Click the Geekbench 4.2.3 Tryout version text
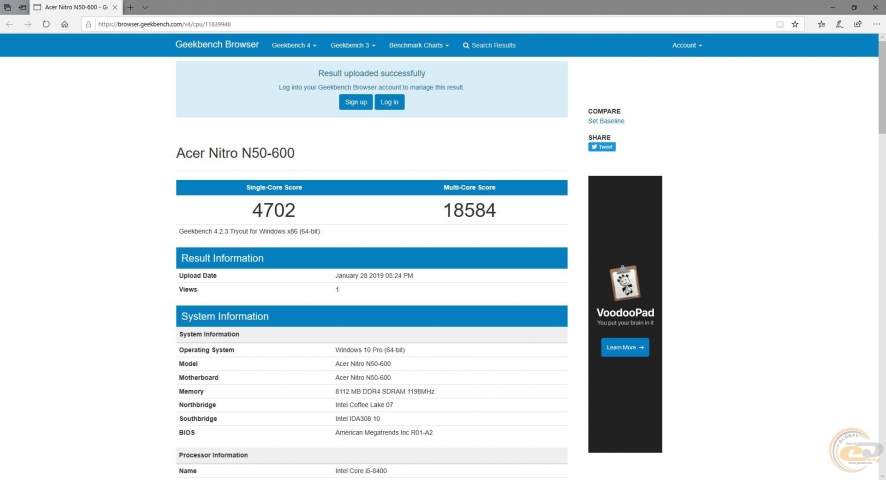 pos(249,231)
